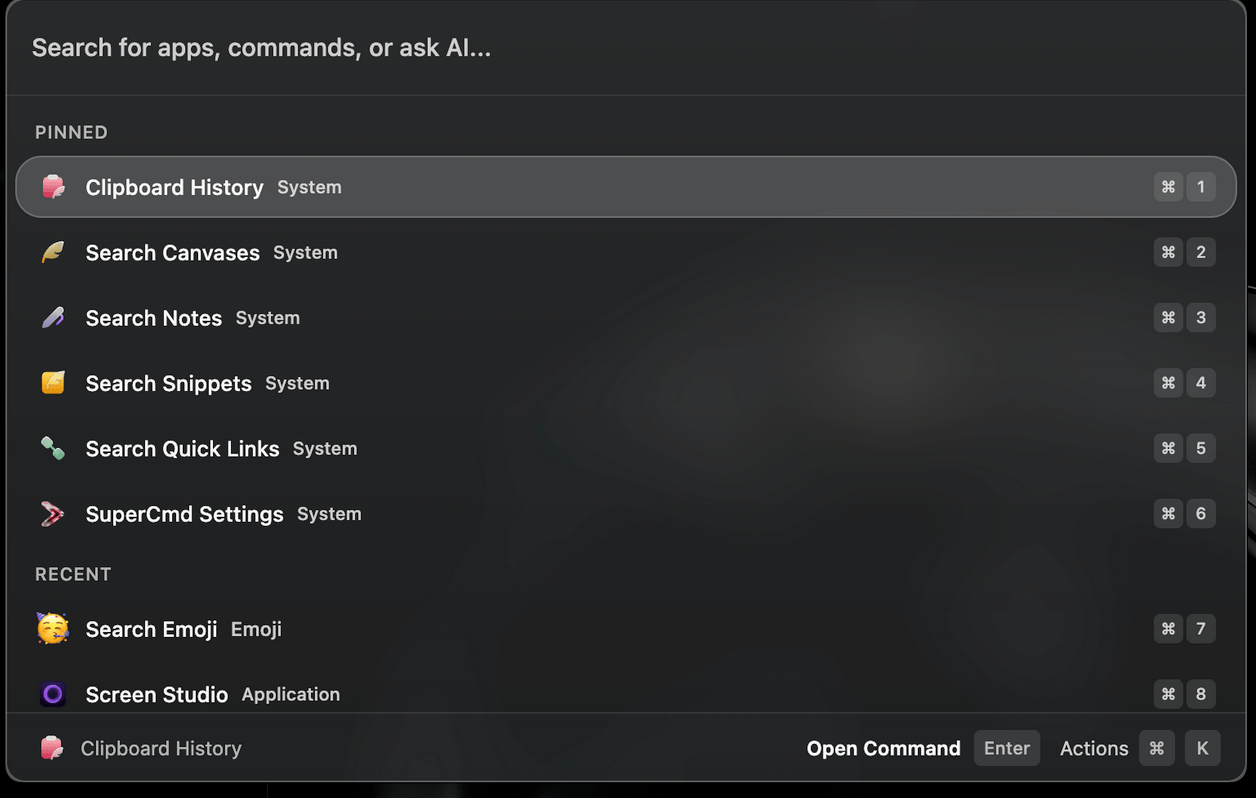The width and height of the screenshot is (1256, 798).
Task: Open the Search Quick Links command
Action: tap(626, 448)
